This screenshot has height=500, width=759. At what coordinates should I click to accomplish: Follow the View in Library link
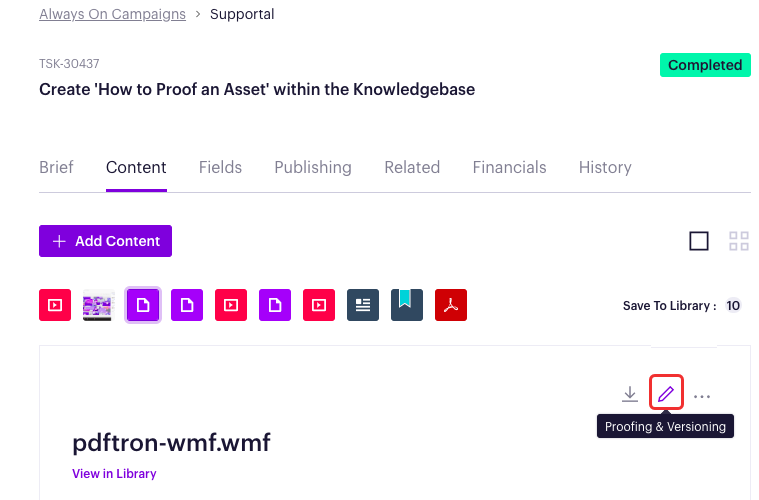point(114,473)
